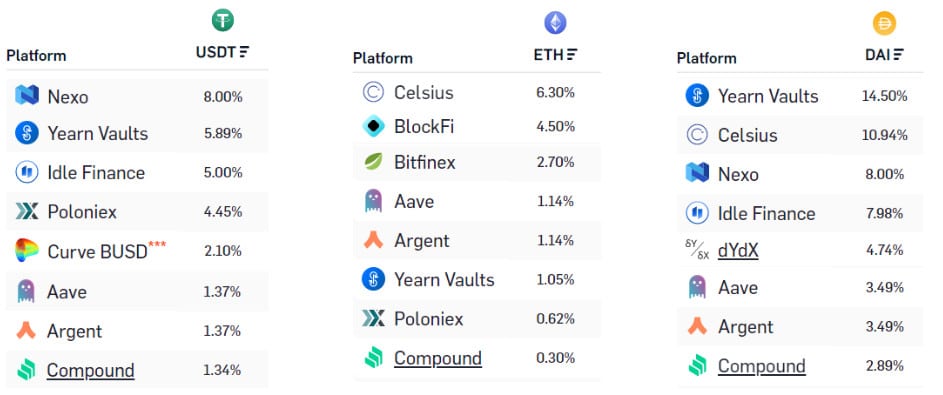Click the Tether coin icon above USDT
This screenshot has width=943, height=395.
point(223,20)
